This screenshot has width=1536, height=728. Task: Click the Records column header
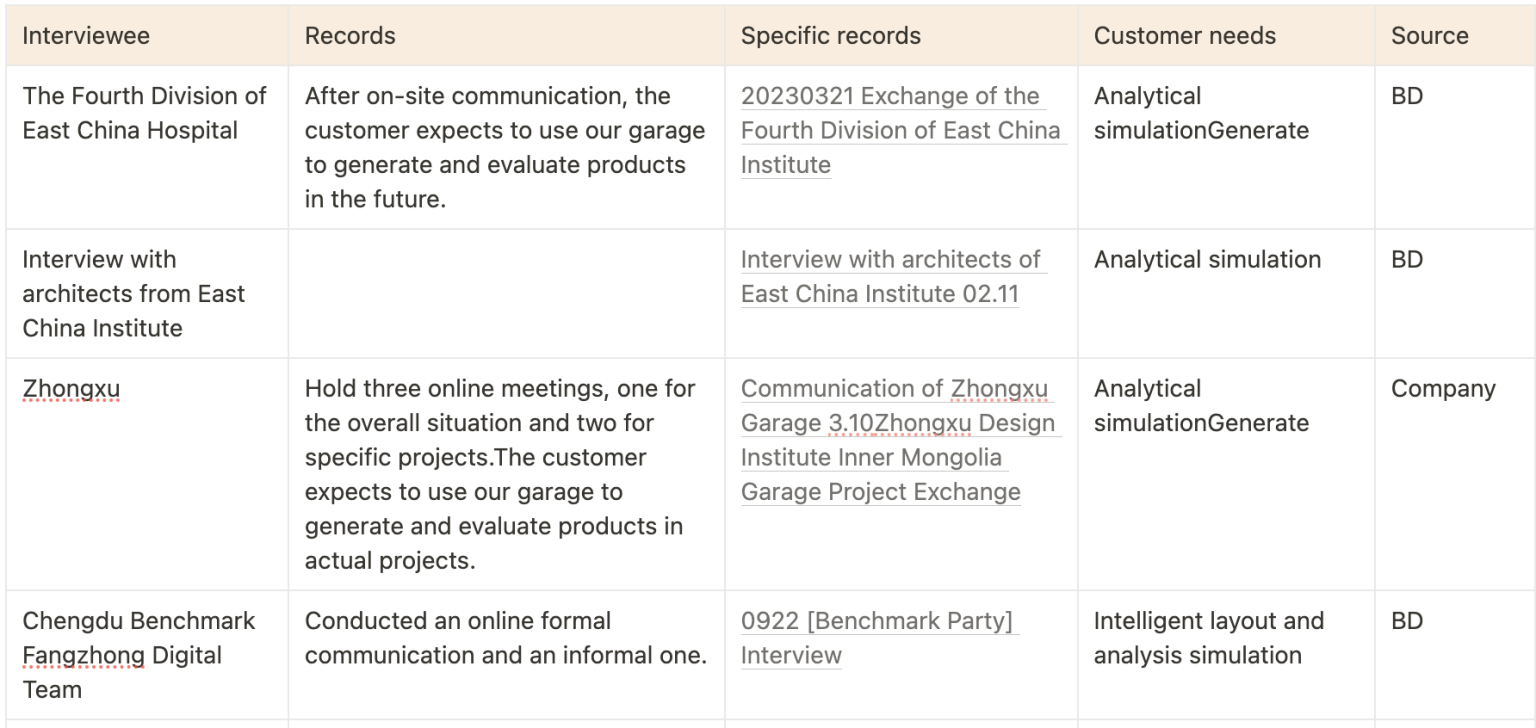coord(350,36)
